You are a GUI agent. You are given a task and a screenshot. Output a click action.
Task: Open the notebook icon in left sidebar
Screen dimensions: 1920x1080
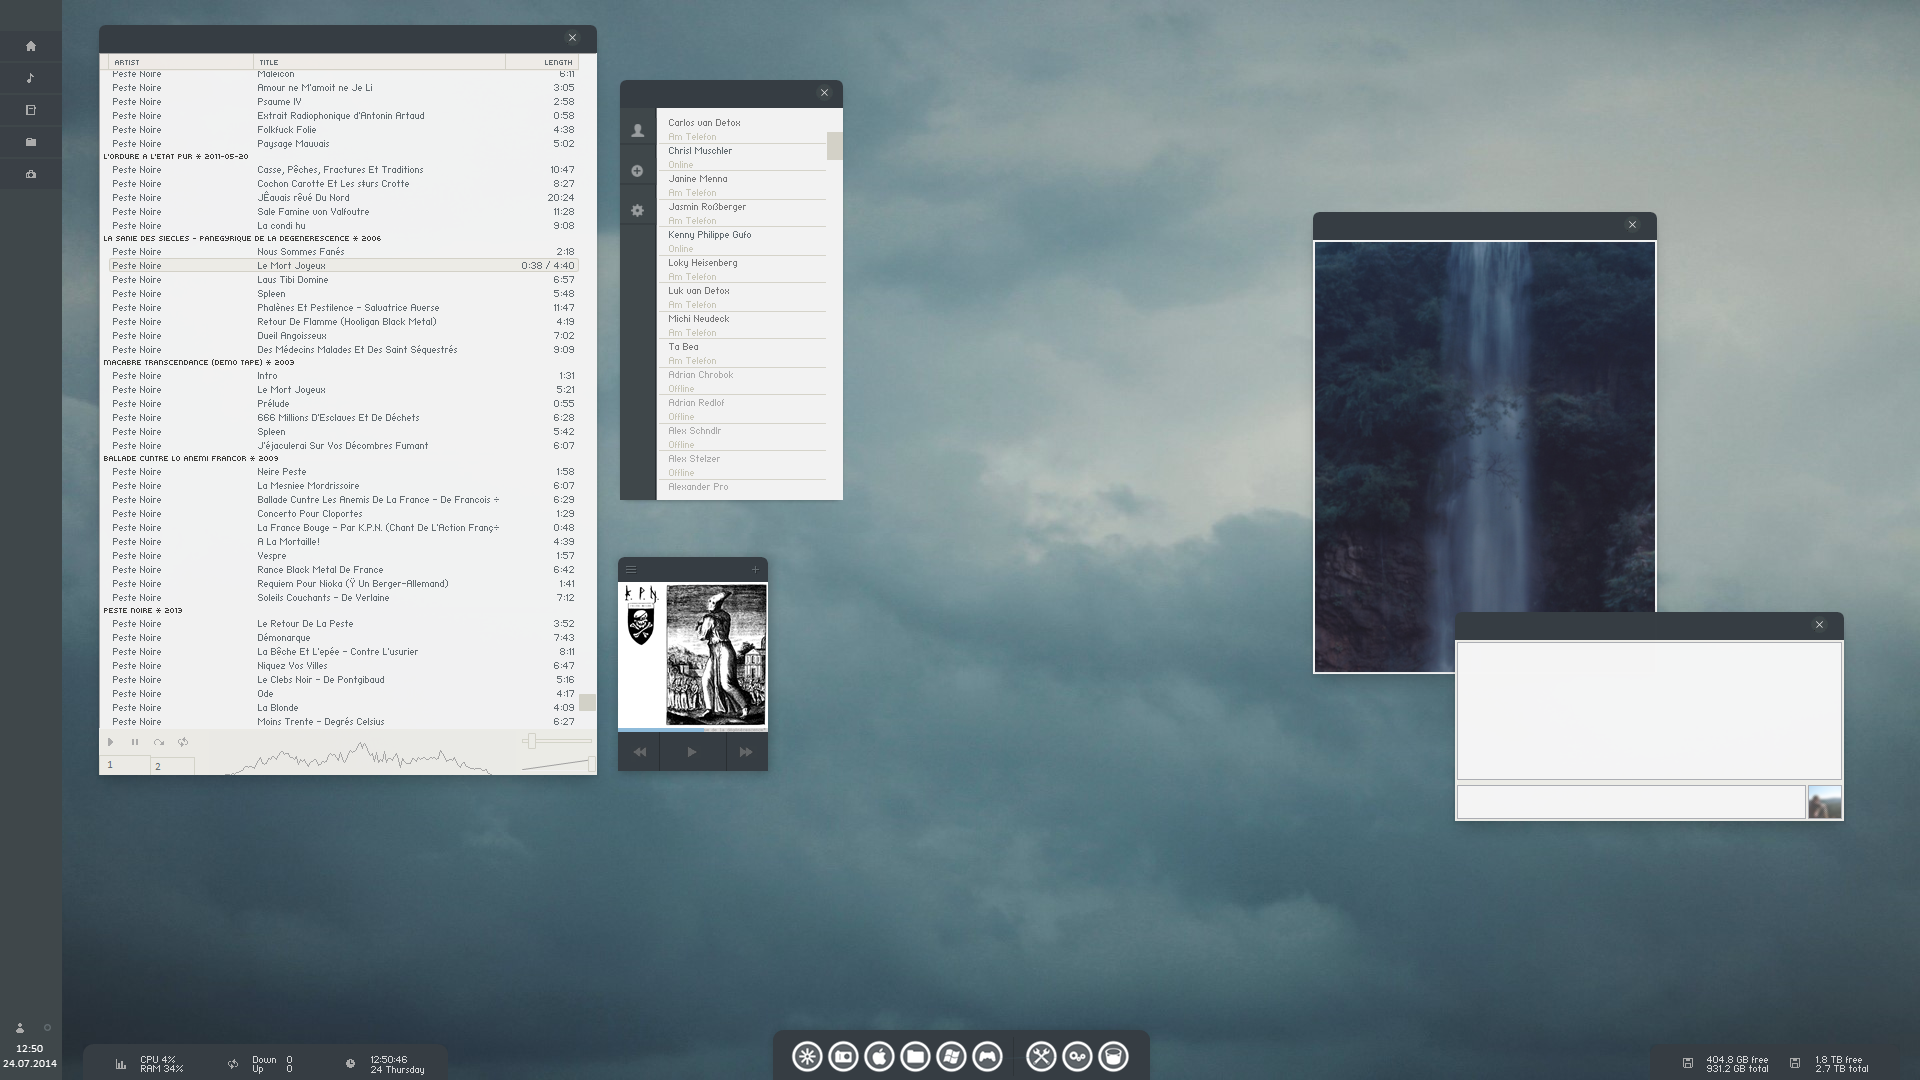(x=31, y=110)
